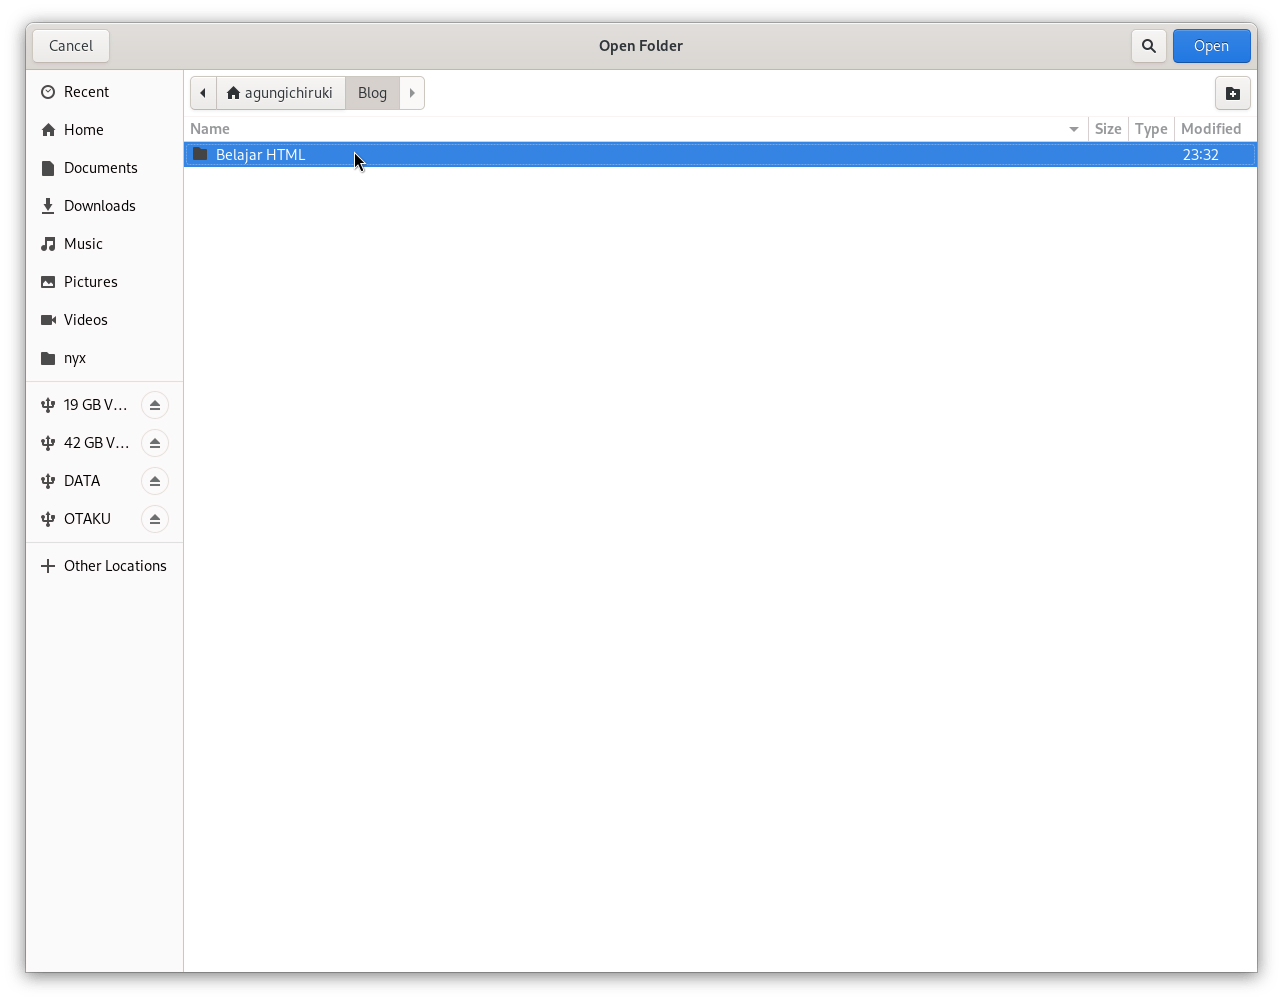Go back with the left path arrow
The image size is (1283, 1001).
(203, 93)
